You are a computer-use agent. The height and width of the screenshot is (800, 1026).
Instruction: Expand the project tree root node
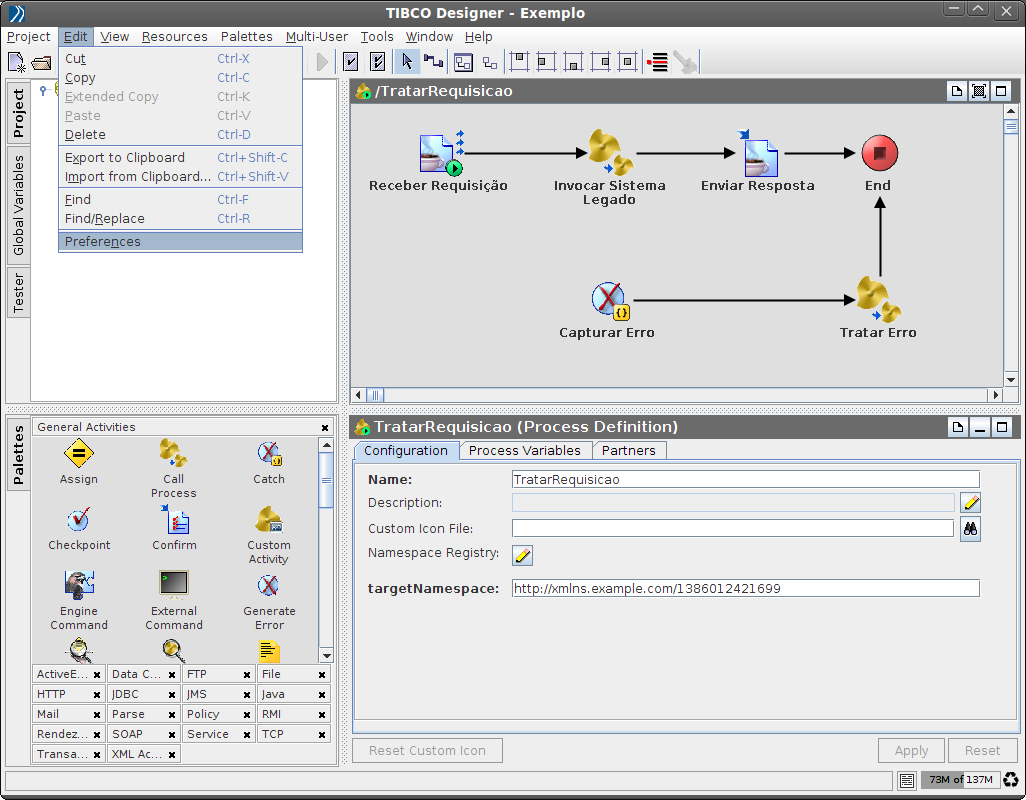coord(43,90)
